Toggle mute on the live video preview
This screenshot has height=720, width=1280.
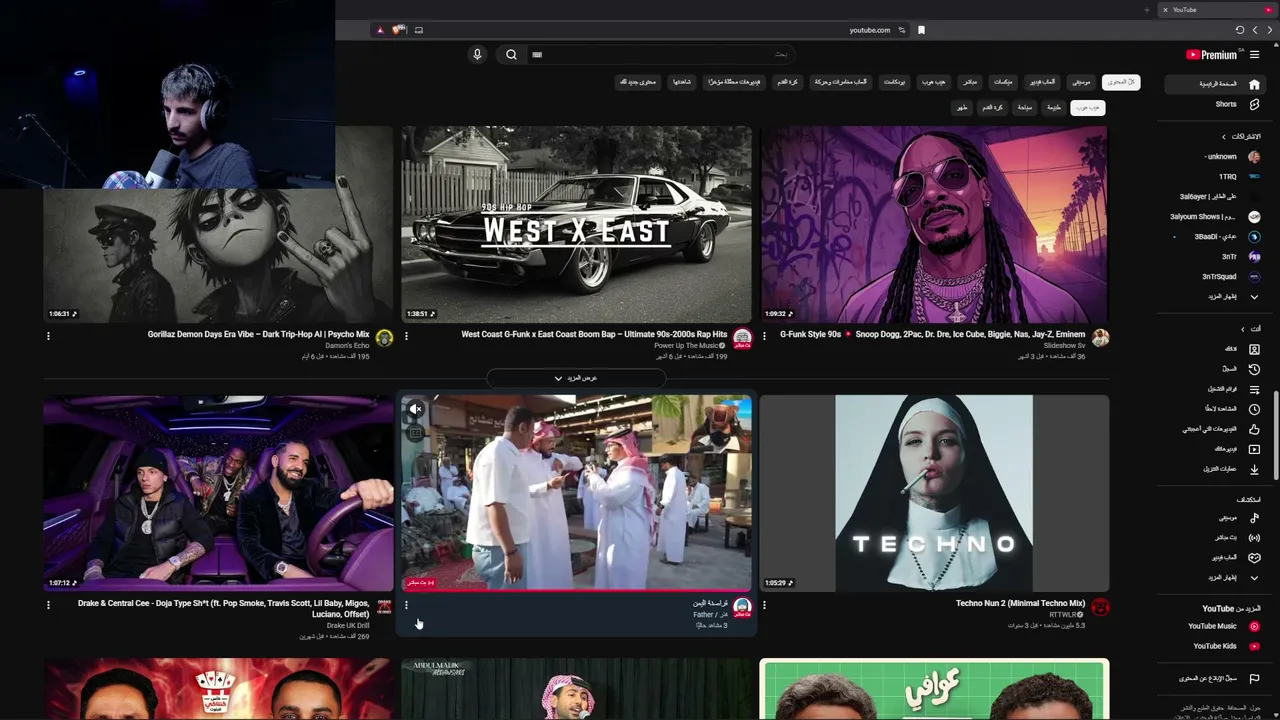[416, 409]
